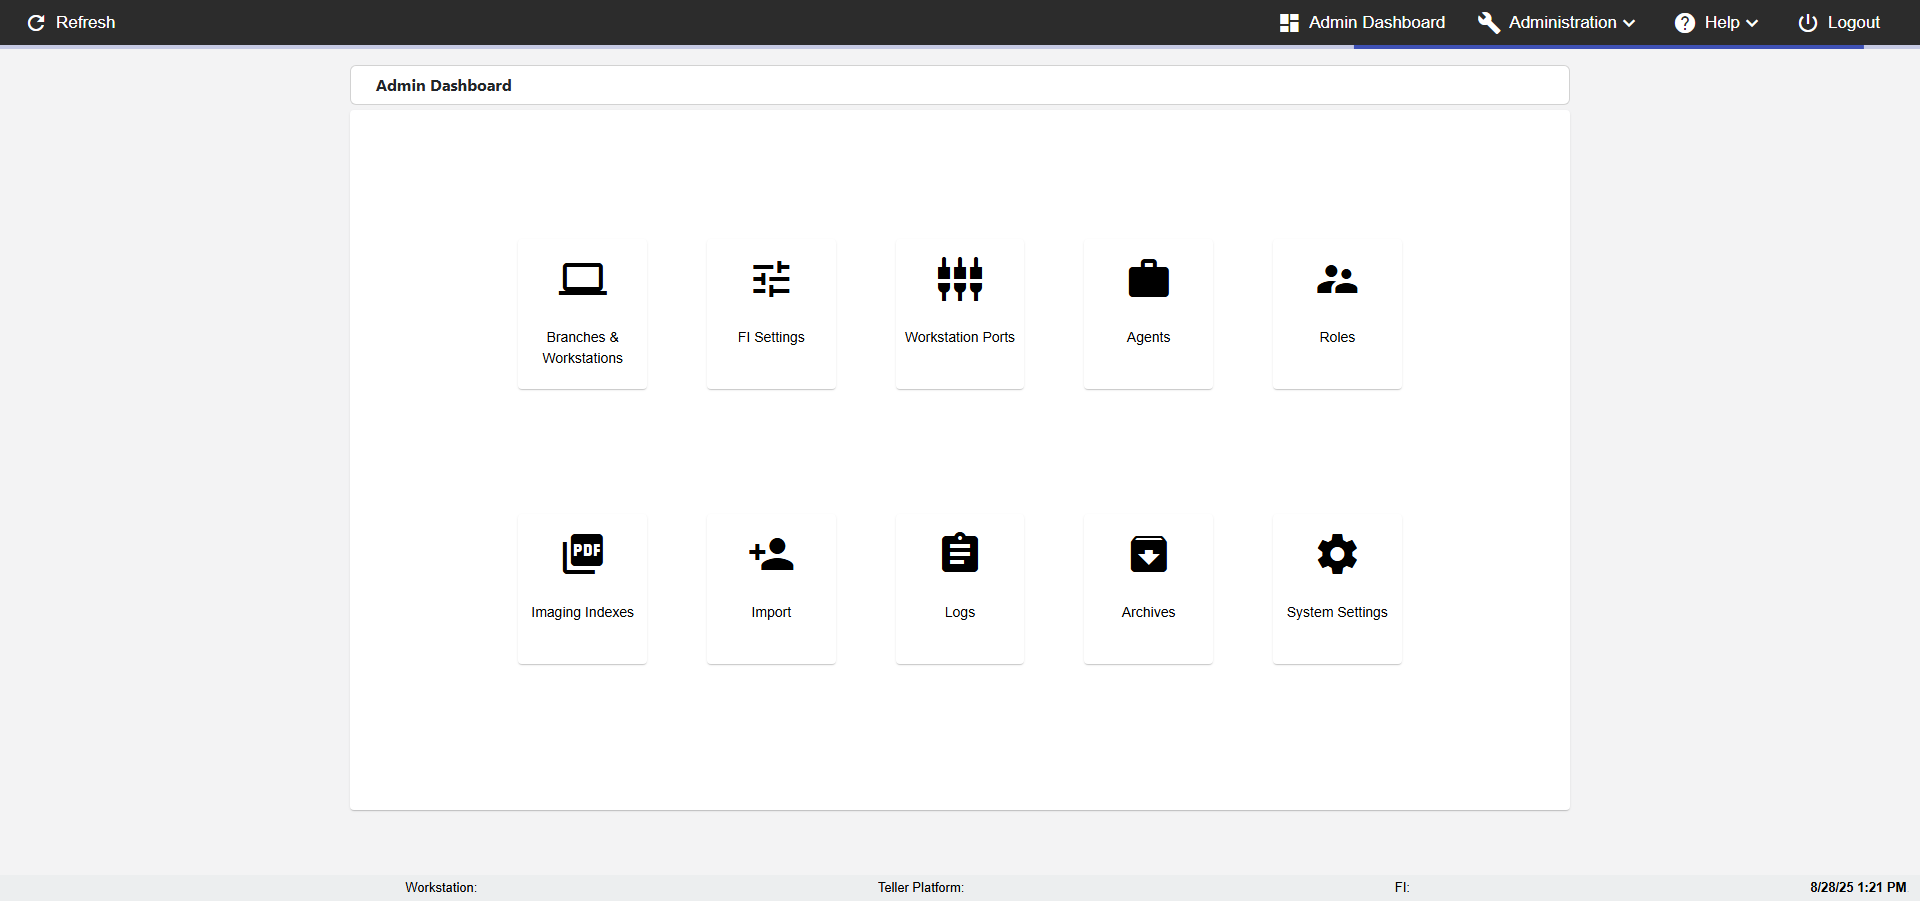Screen dimensions: 1920x901
Task: Click the FI Settings sliders icon
Action: pos(771,279)
